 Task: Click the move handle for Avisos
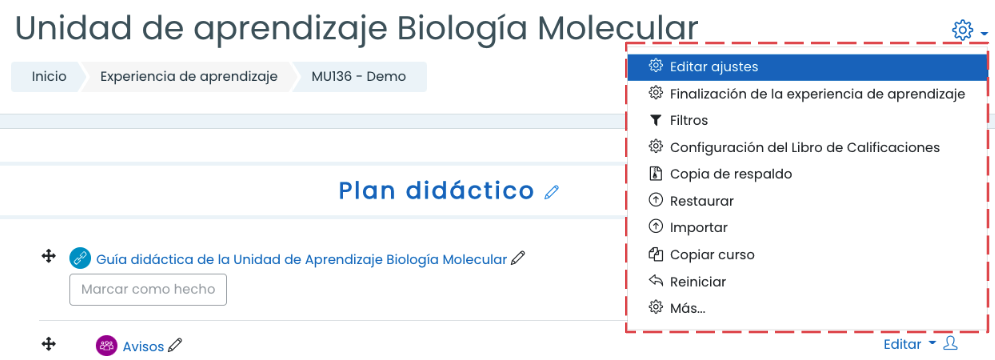[x=48, y=344]
